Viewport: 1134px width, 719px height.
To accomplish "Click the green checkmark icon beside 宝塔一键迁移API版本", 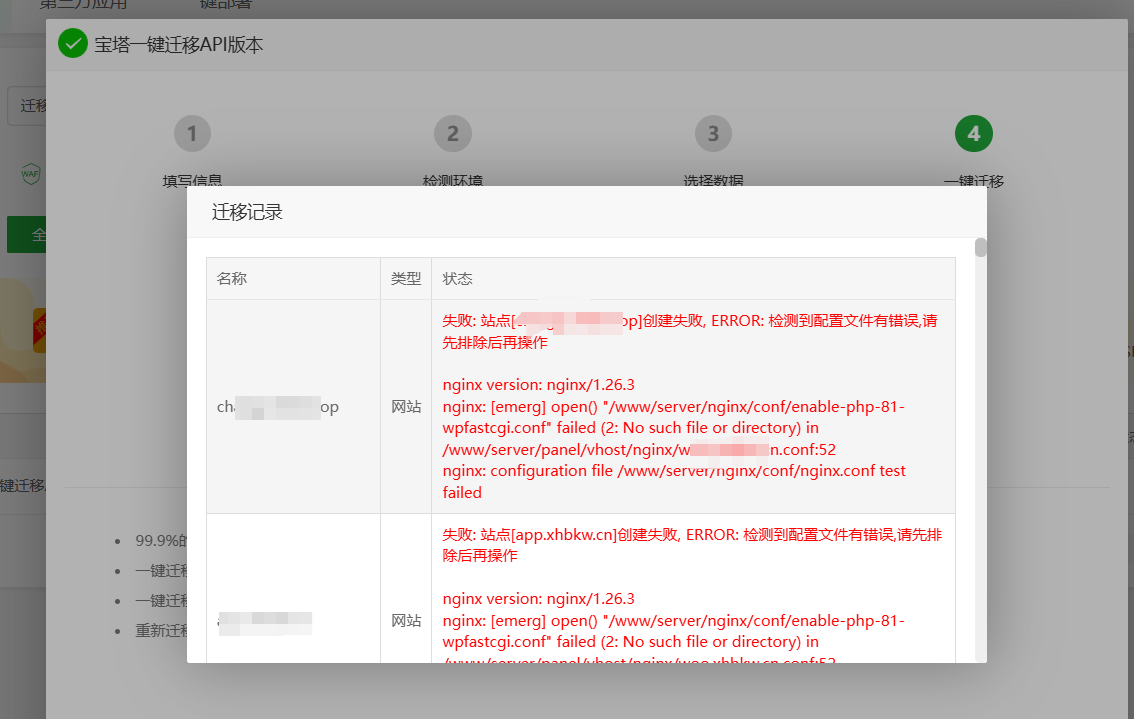I will tap(73, 43).
